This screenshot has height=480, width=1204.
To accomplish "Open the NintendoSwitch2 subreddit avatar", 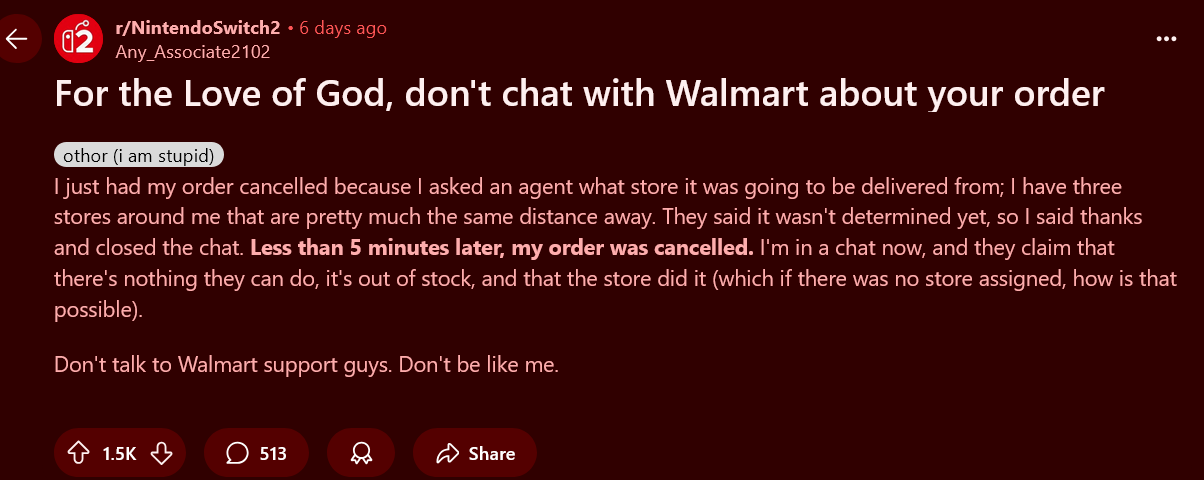I will click(x=78, y=39).
